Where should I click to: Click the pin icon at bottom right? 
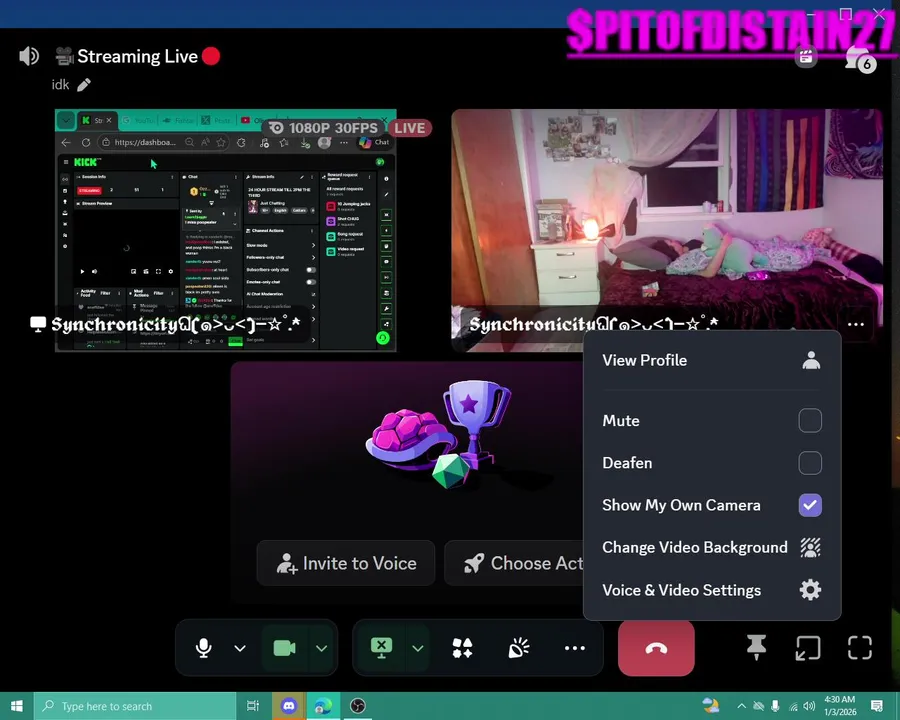[x=757, y=648]
